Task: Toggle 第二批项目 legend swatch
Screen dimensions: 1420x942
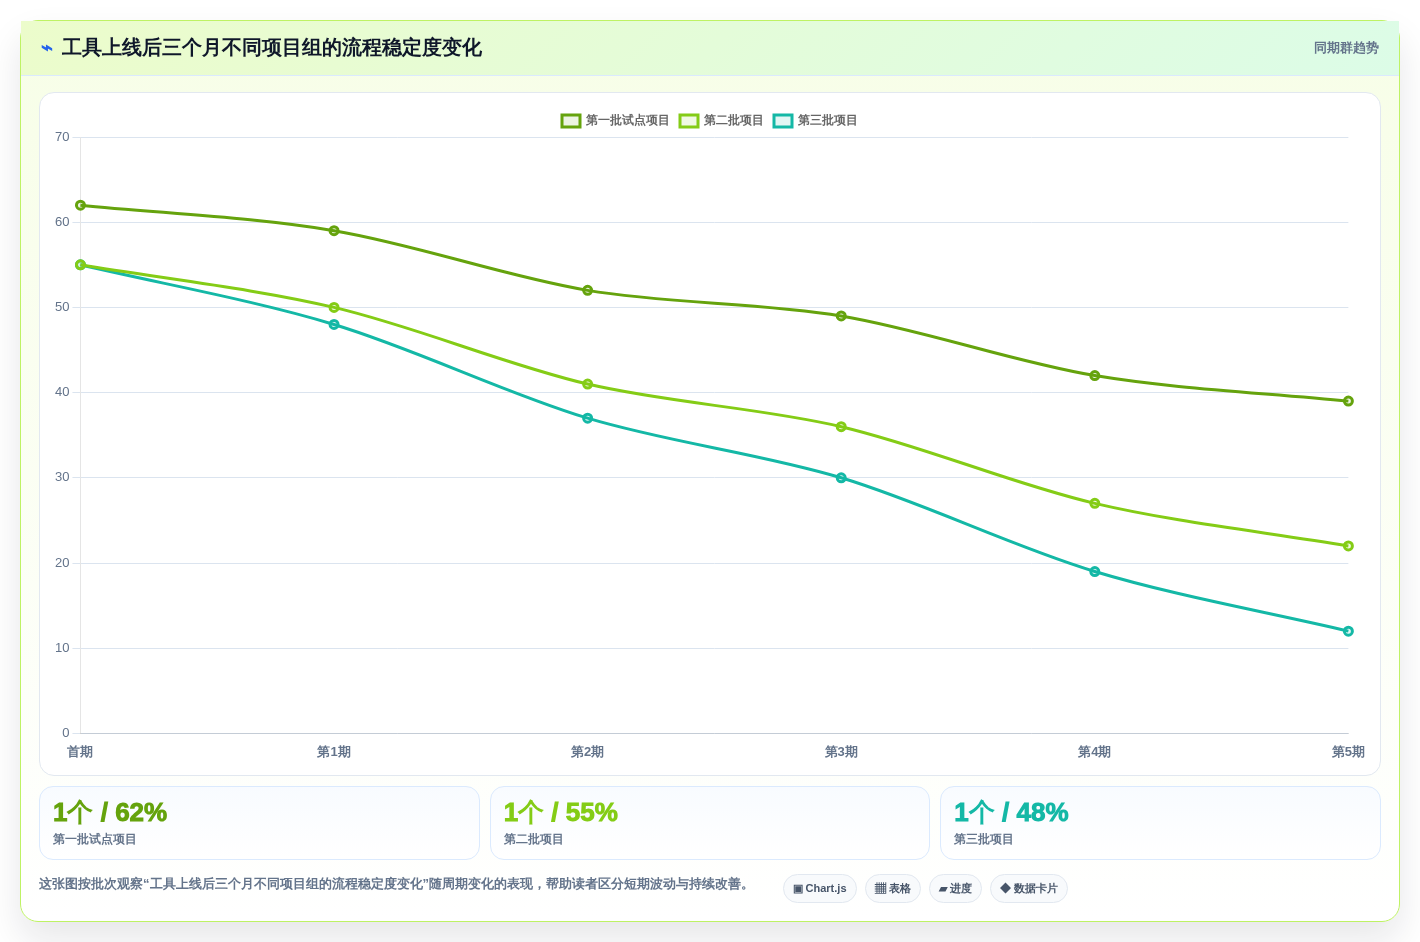Action: [x=689, y=121]
